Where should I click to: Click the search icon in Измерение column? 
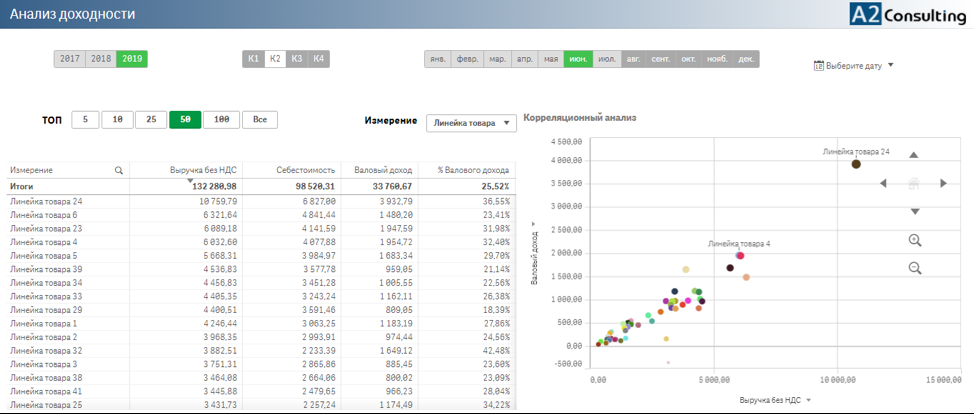point(119,171)
